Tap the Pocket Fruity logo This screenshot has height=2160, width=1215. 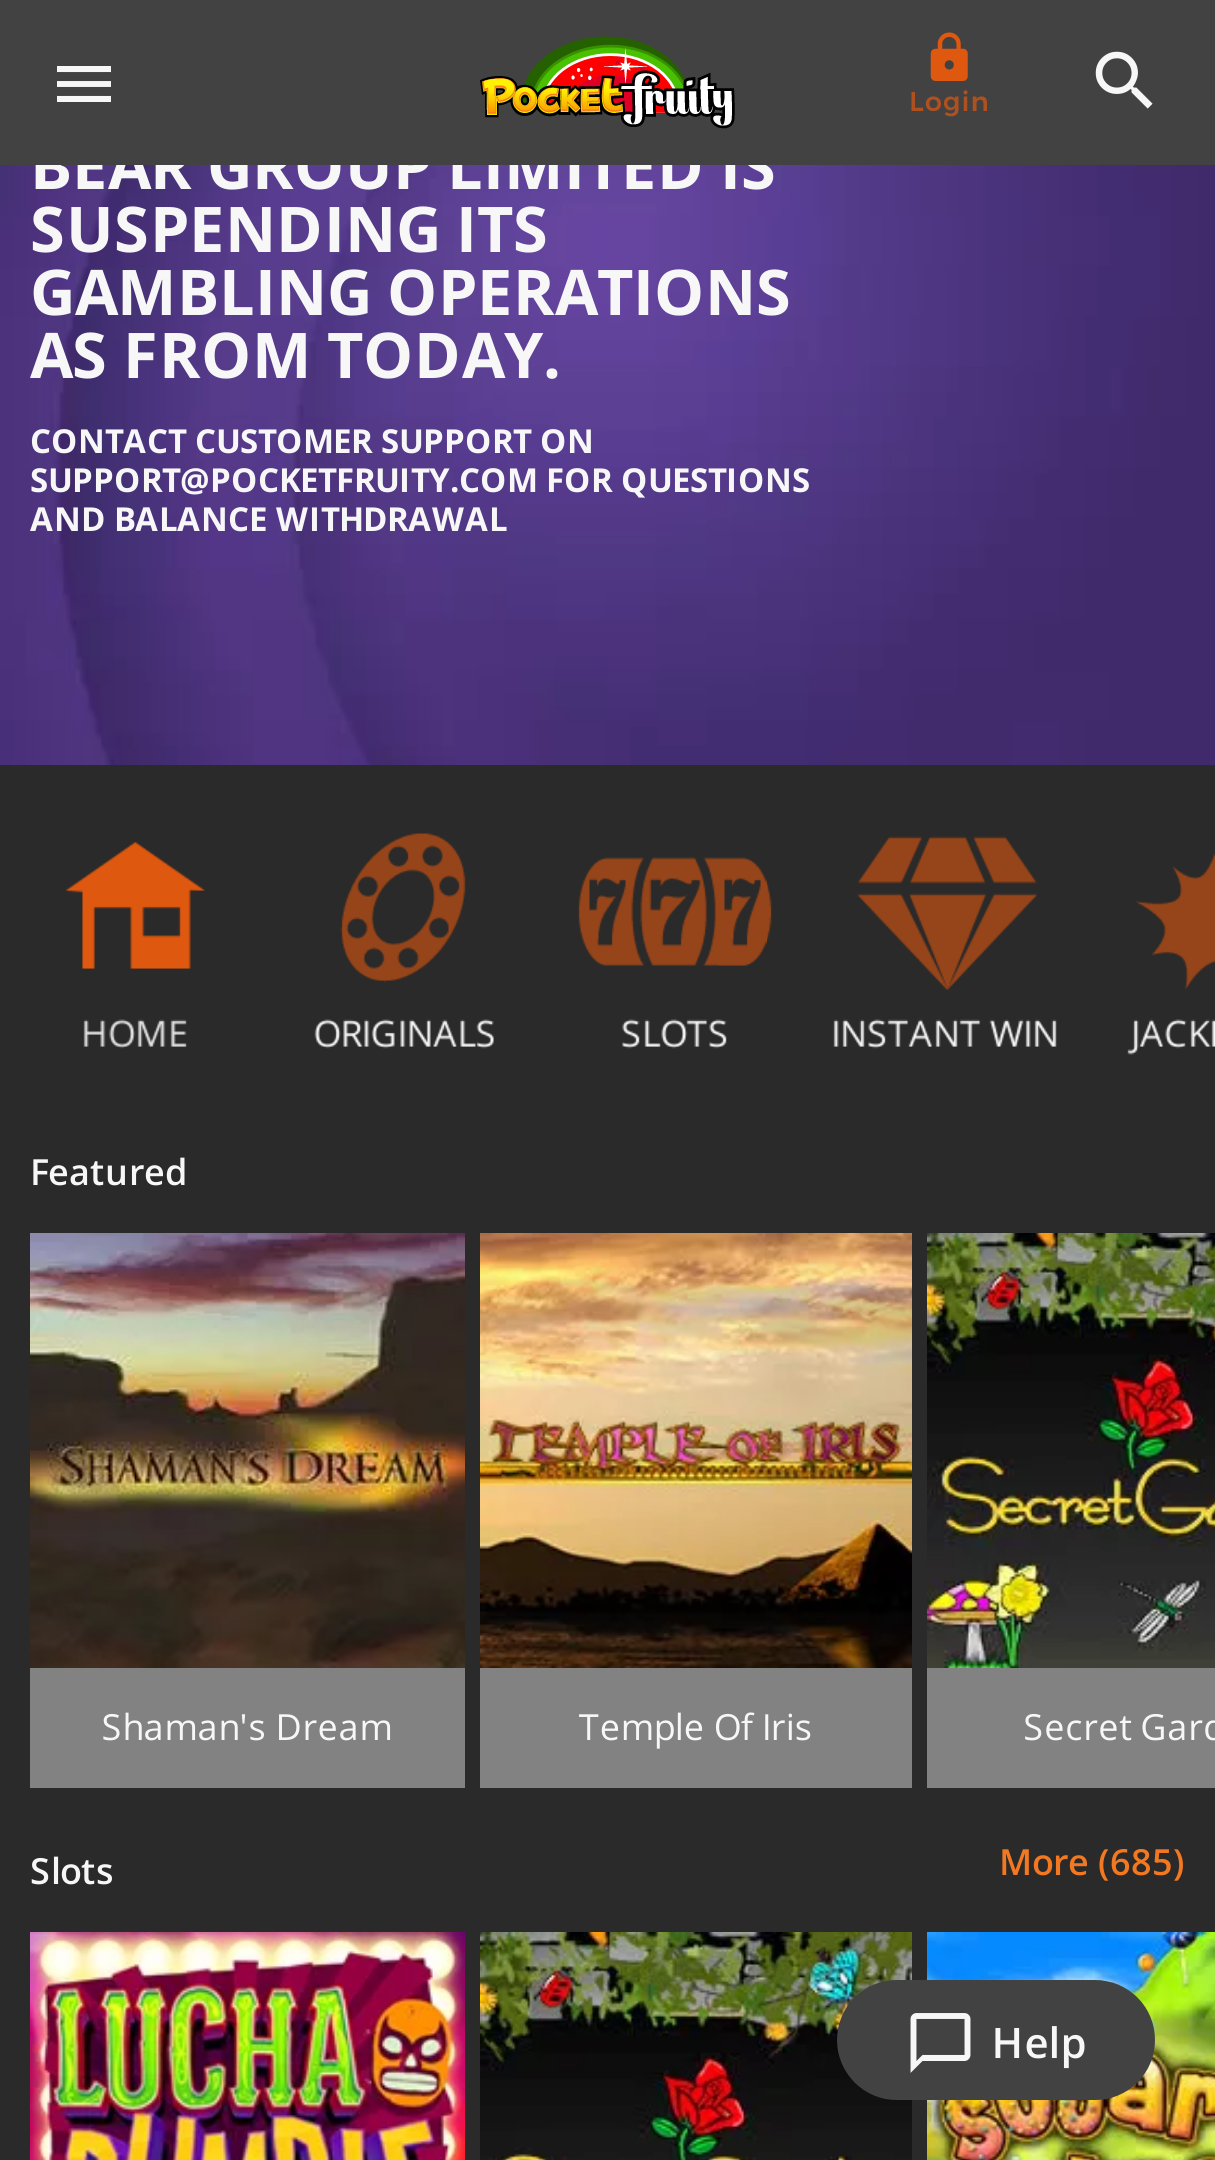(608, 82)
